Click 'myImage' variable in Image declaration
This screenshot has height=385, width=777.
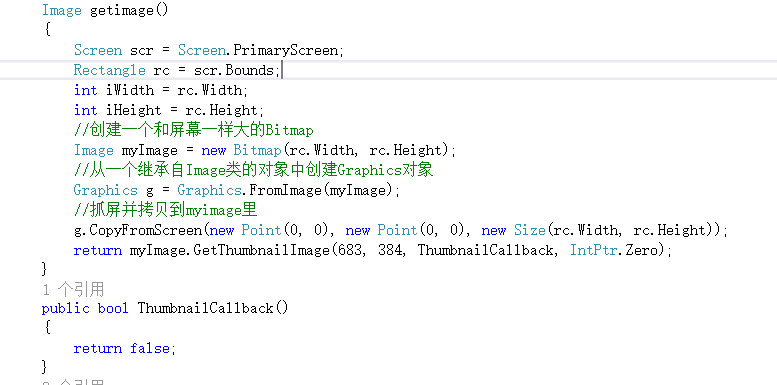click(150, 150)
